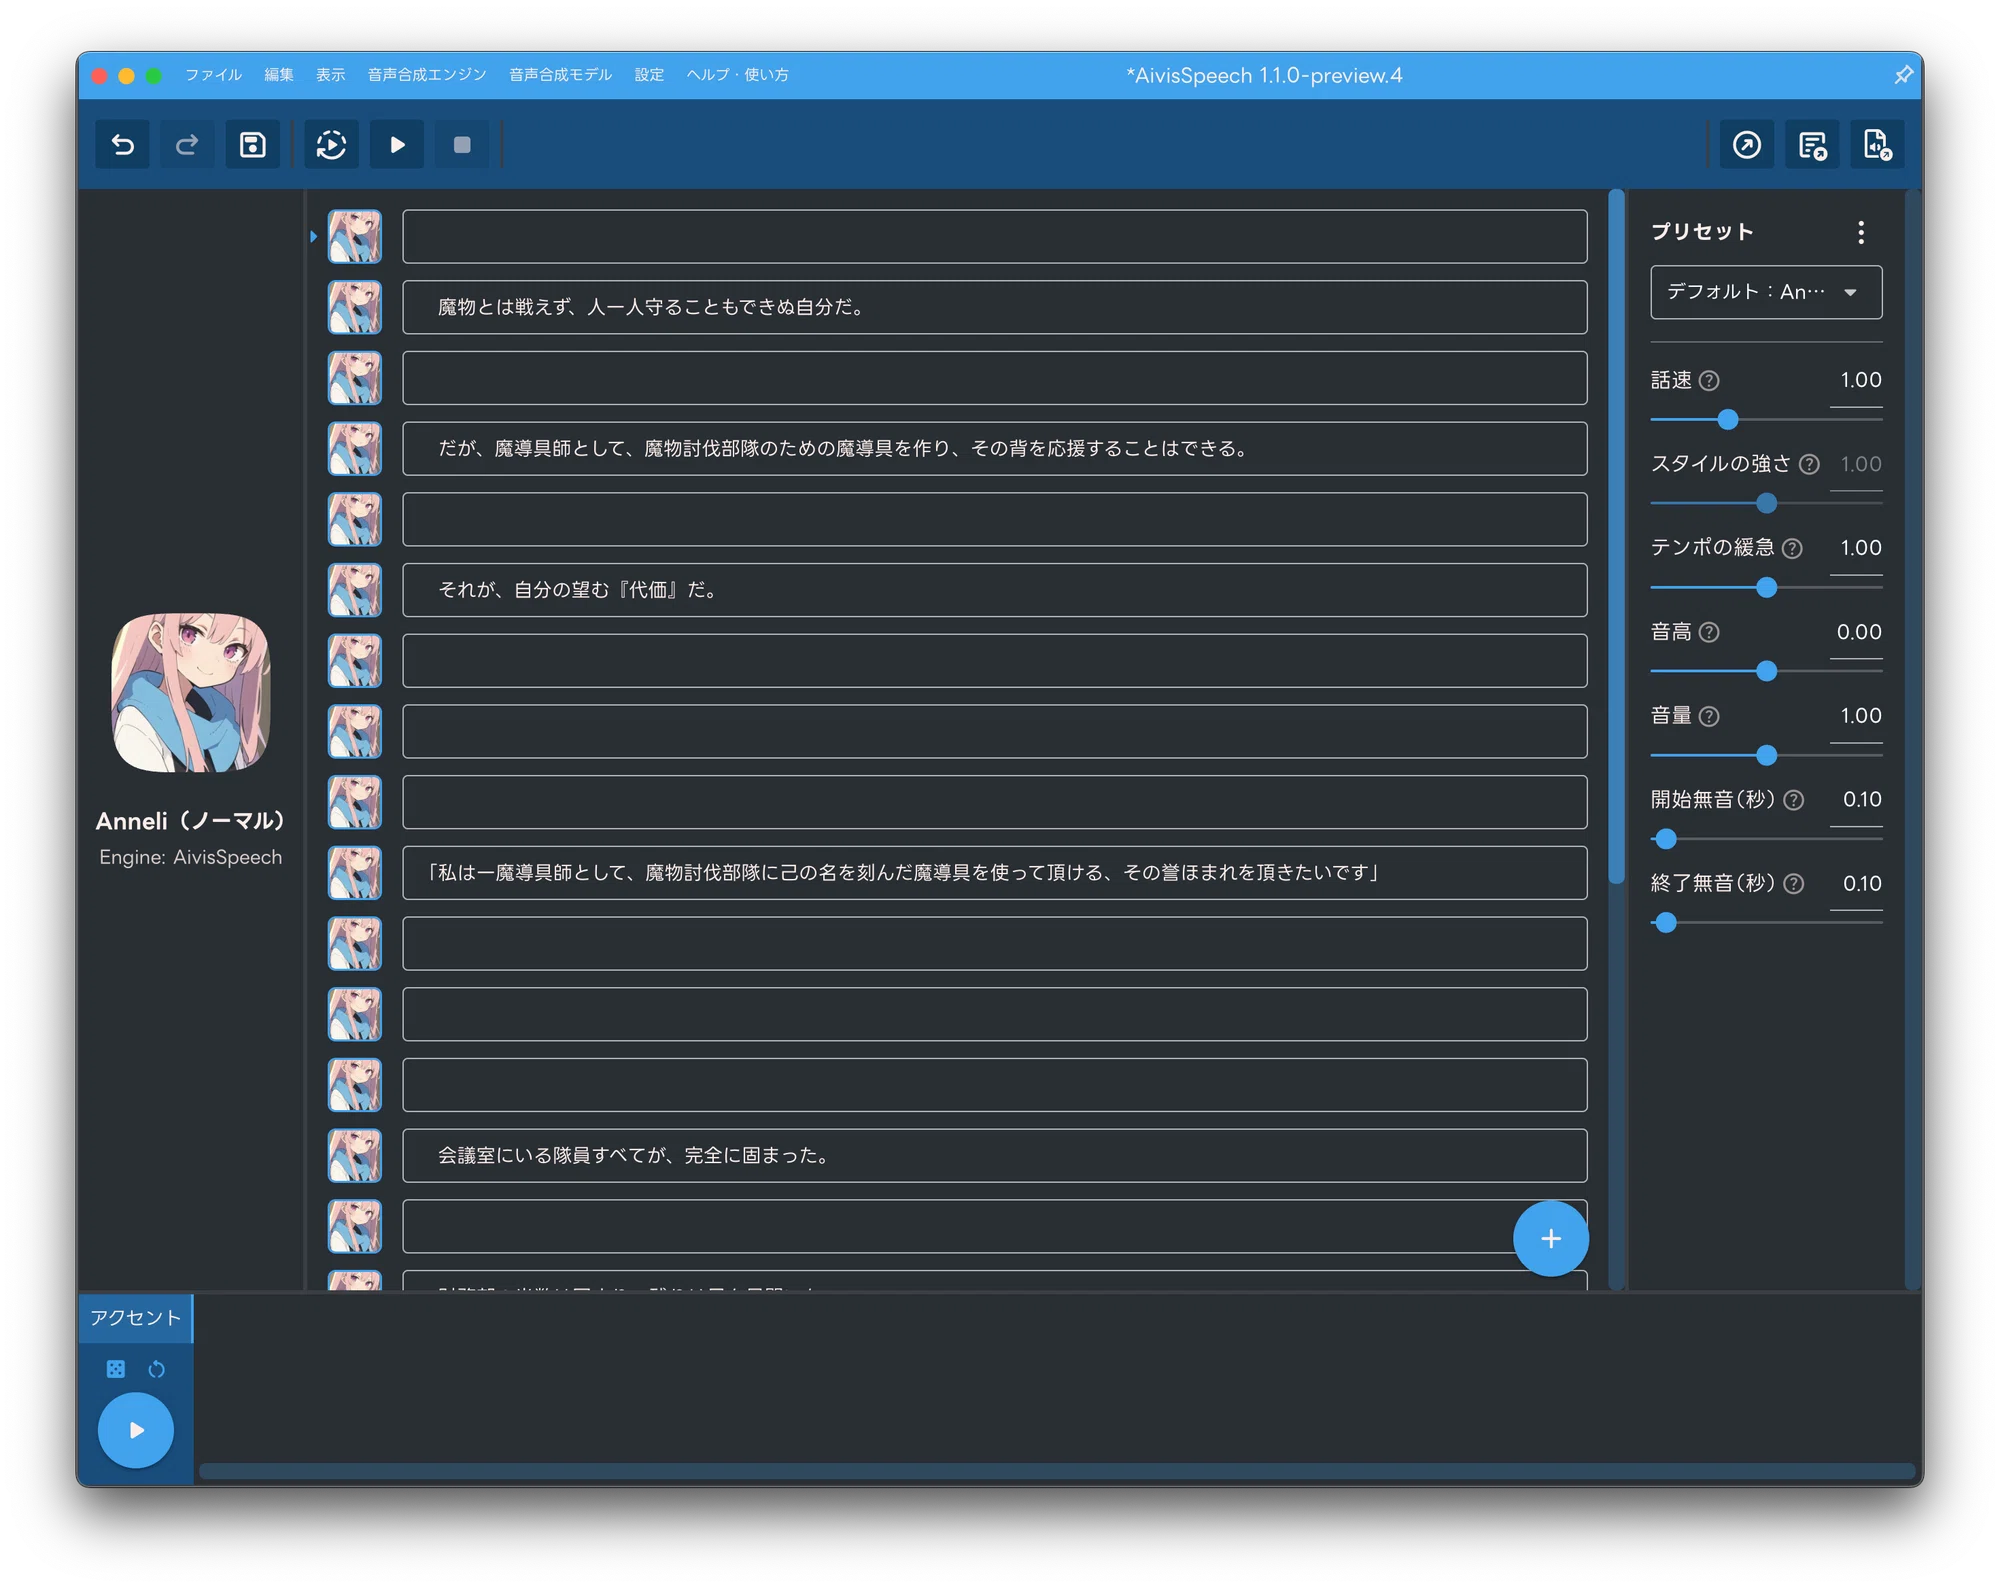
Task: Click the help icon next to 話速
Action: point(1709,380)
